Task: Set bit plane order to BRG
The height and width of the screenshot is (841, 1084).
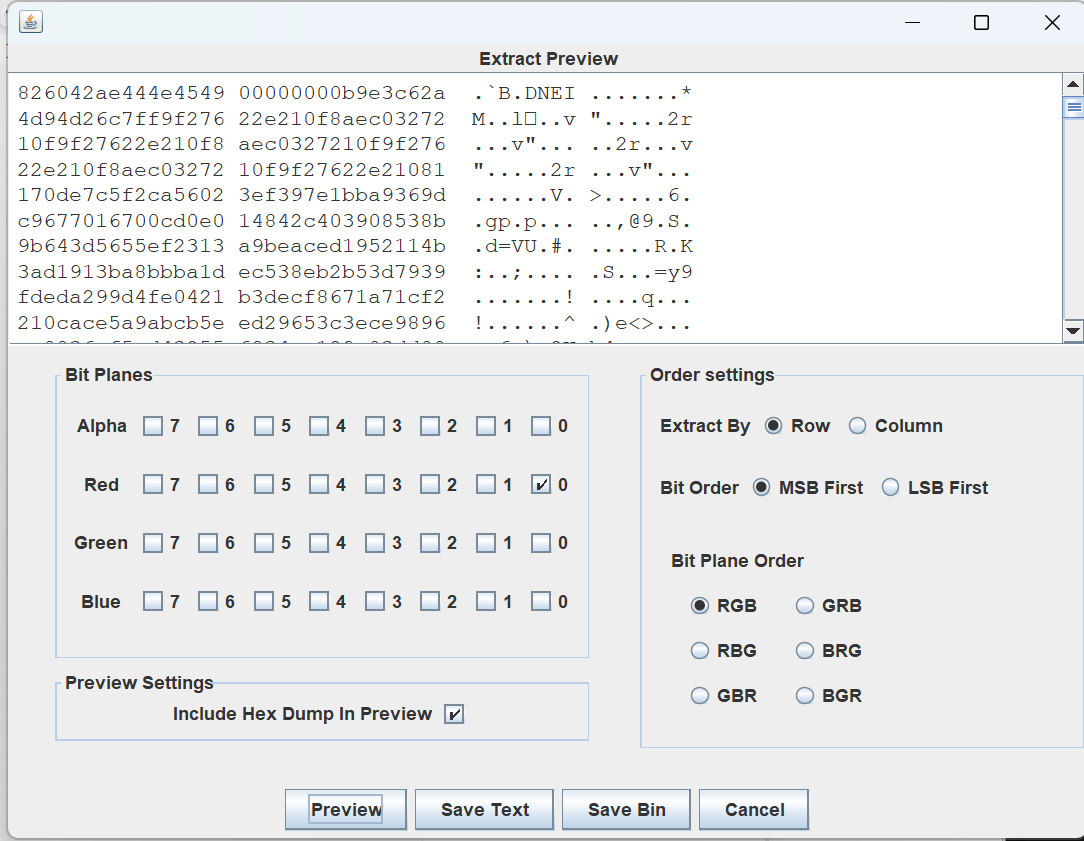Action: 805,650
